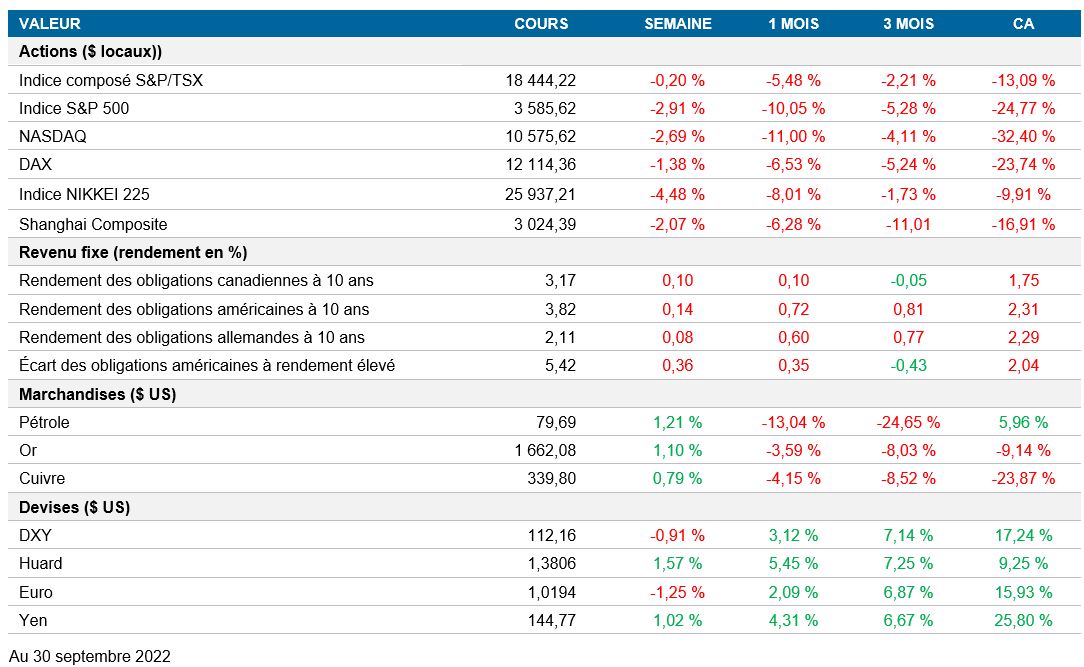Click the S&P 500 weekly change -2,91 %

point(677,108)
